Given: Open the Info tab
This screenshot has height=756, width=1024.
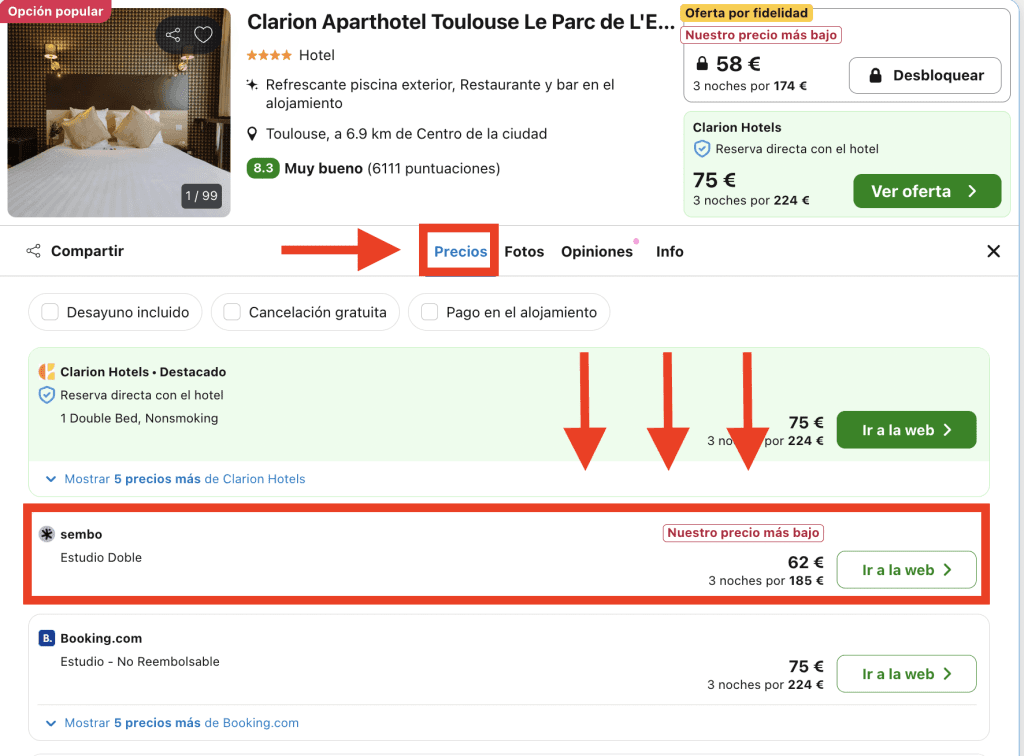Looking at the screenshot, I should point(669,251).
